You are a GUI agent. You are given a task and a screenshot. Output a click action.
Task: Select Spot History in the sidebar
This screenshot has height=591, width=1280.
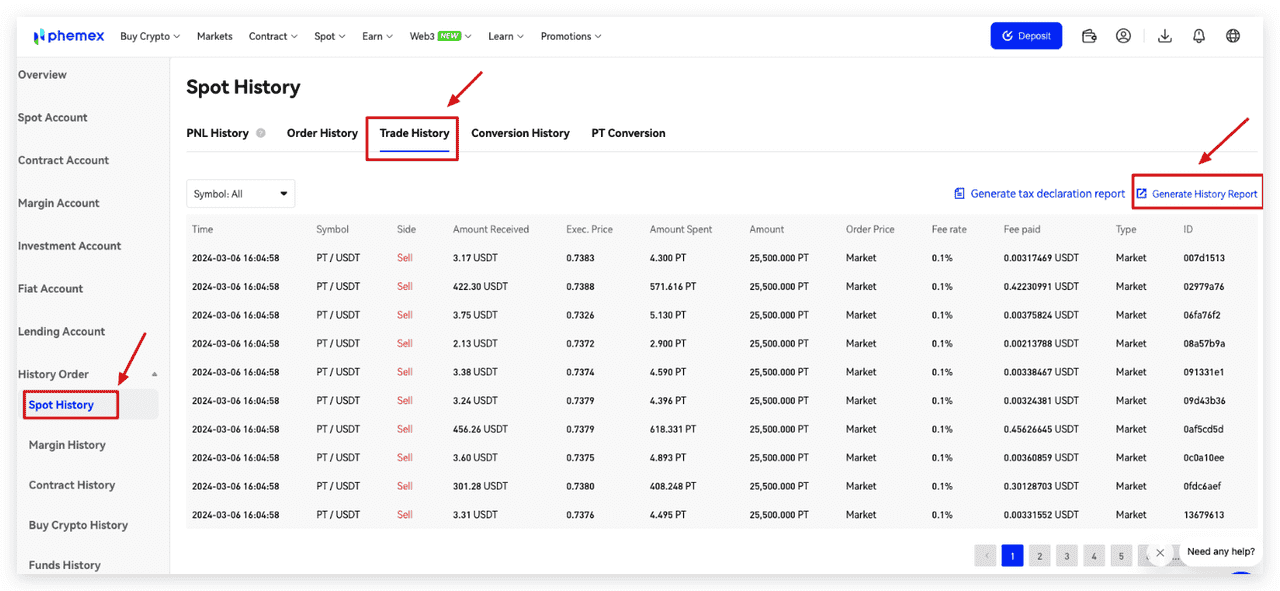[61, 405]
